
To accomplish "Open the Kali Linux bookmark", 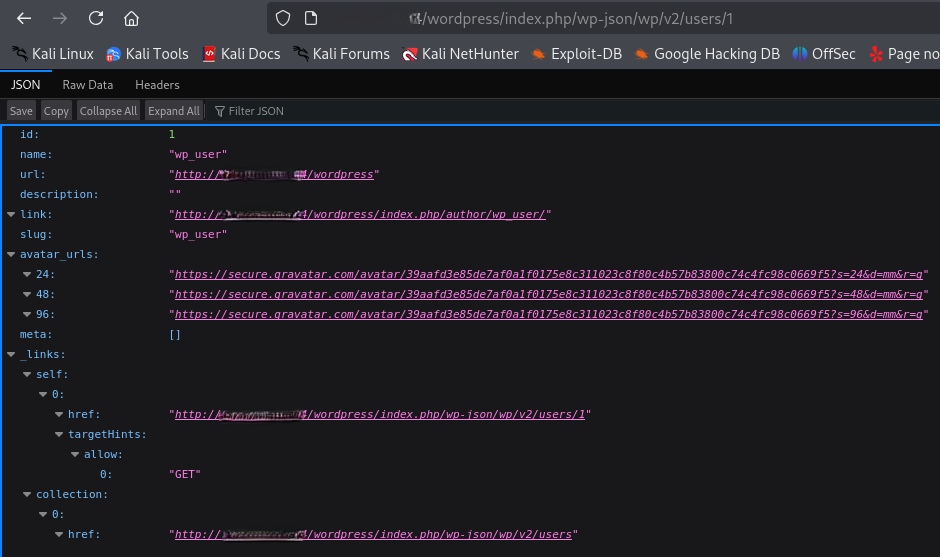I will [x=52, y=54].
